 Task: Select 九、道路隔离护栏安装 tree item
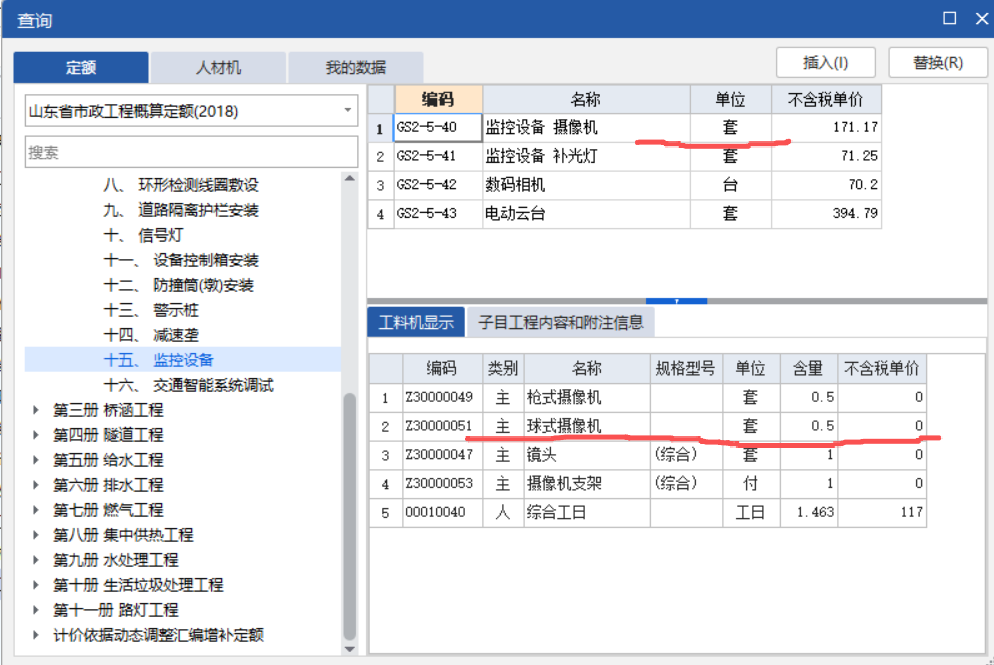[181, 210]
